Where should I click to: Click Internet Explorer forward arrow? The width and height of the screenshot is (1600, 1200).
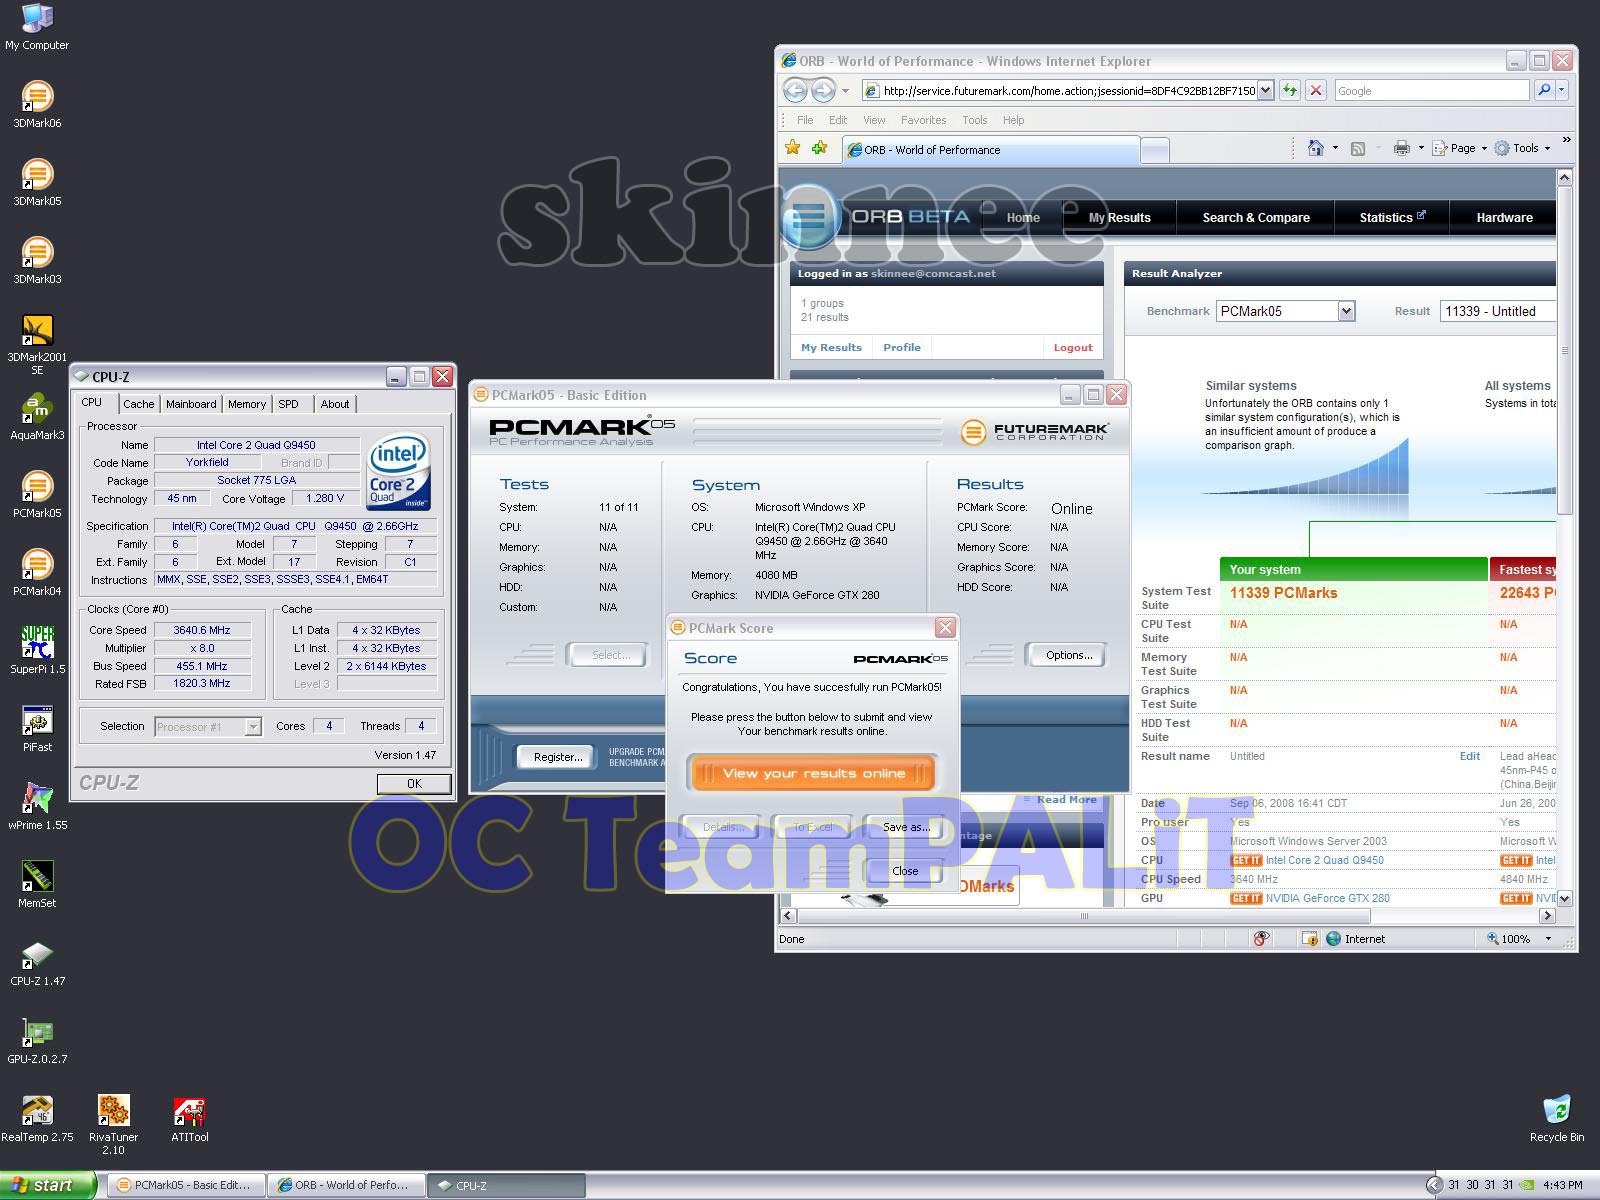823,91
